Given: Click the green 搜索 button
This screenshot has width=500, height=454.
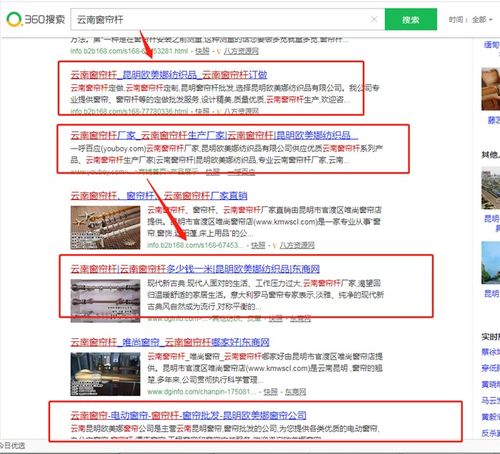Looking at the screenshot, I should tap(411, 19).
